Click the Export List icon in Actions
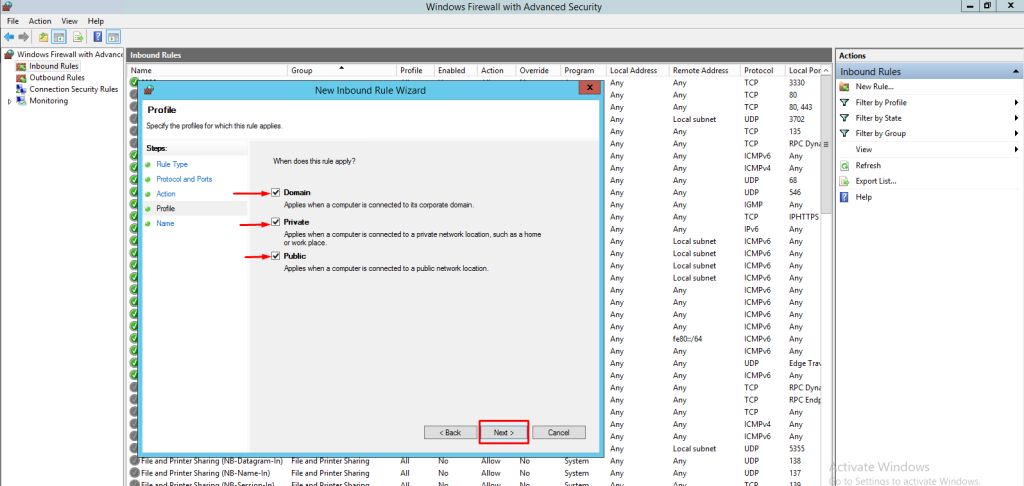Image resolution: width=1024 pixels, height=486 pixels. pos(845,181)
